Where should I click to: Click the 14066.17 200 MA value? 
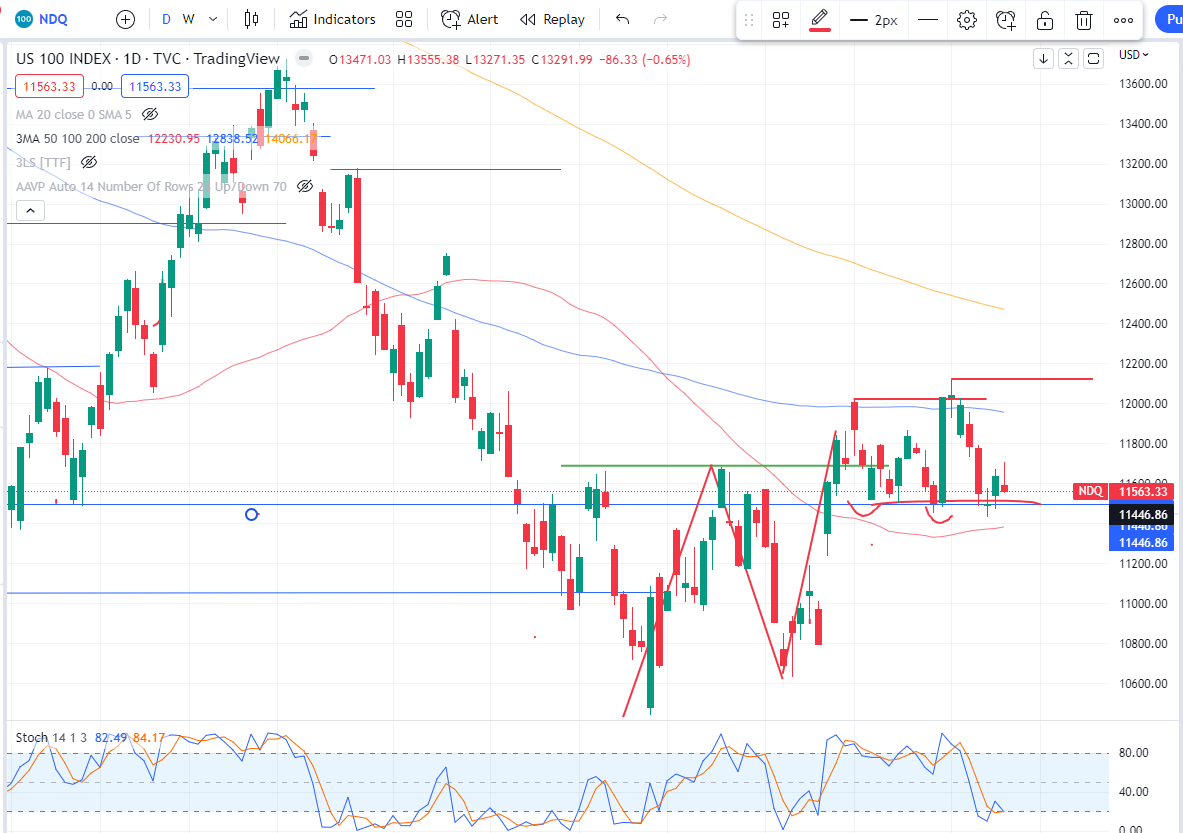point(290,139)
